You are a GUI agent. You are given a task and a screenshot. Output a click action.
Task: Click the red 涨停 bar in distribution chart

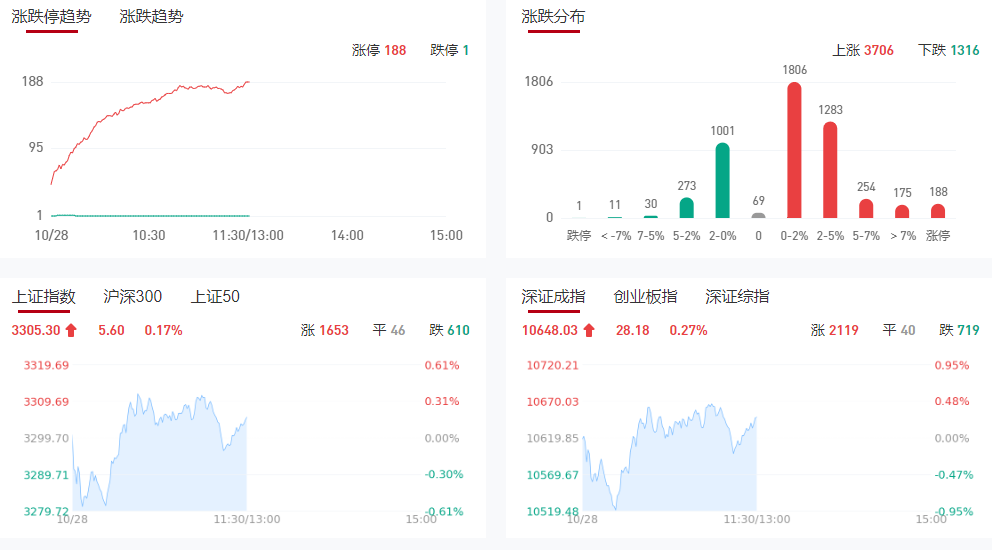pyautogui.click(x=938, y=211)
